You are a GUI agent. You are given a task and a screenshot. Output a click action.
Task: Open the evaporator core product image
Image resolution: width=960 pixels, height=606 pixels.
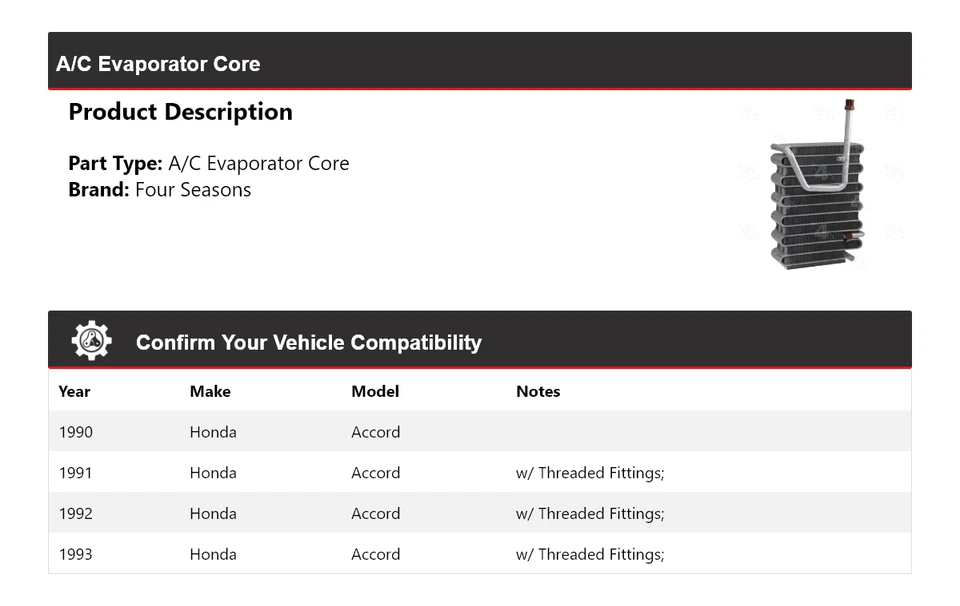pyautogui.click(x=816, y=187)
